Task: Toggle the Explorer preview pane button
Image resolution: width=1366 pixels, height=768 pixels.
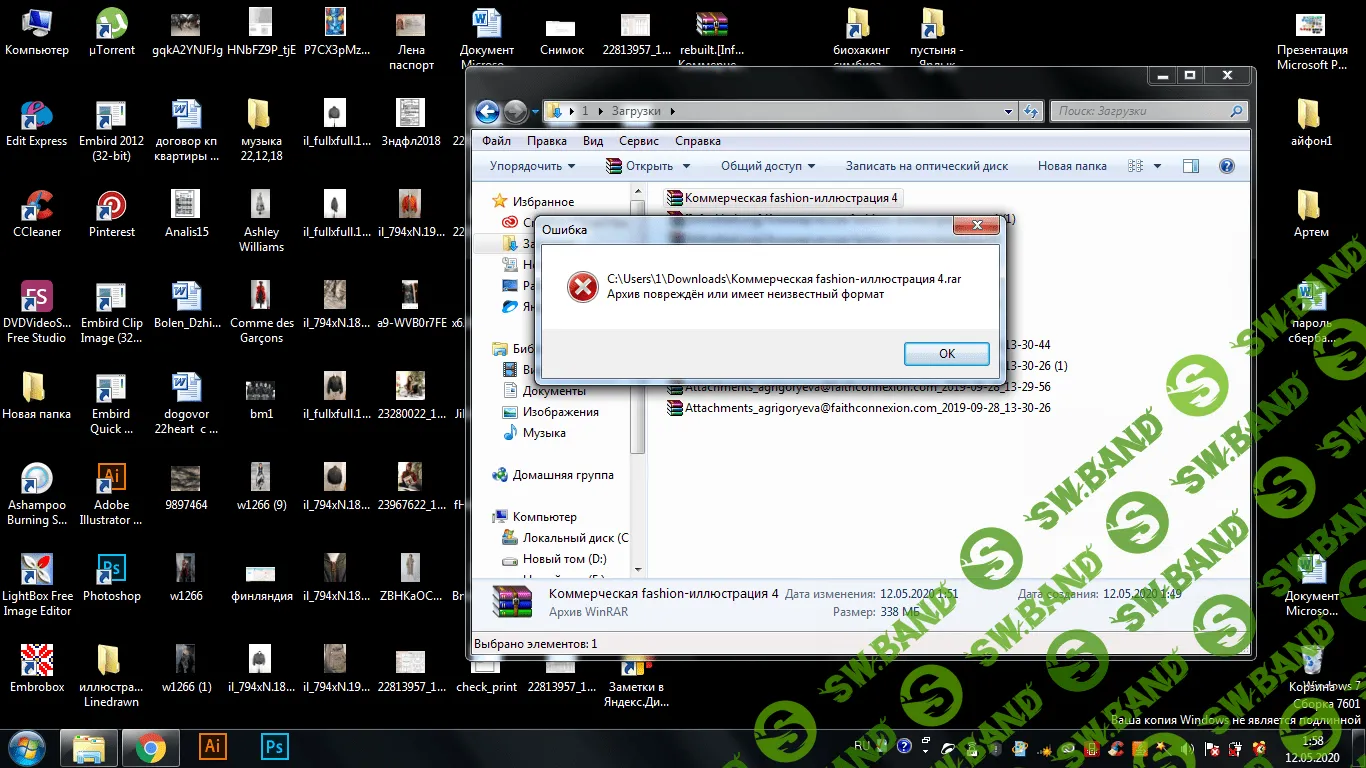Action: click(1190, 166)
